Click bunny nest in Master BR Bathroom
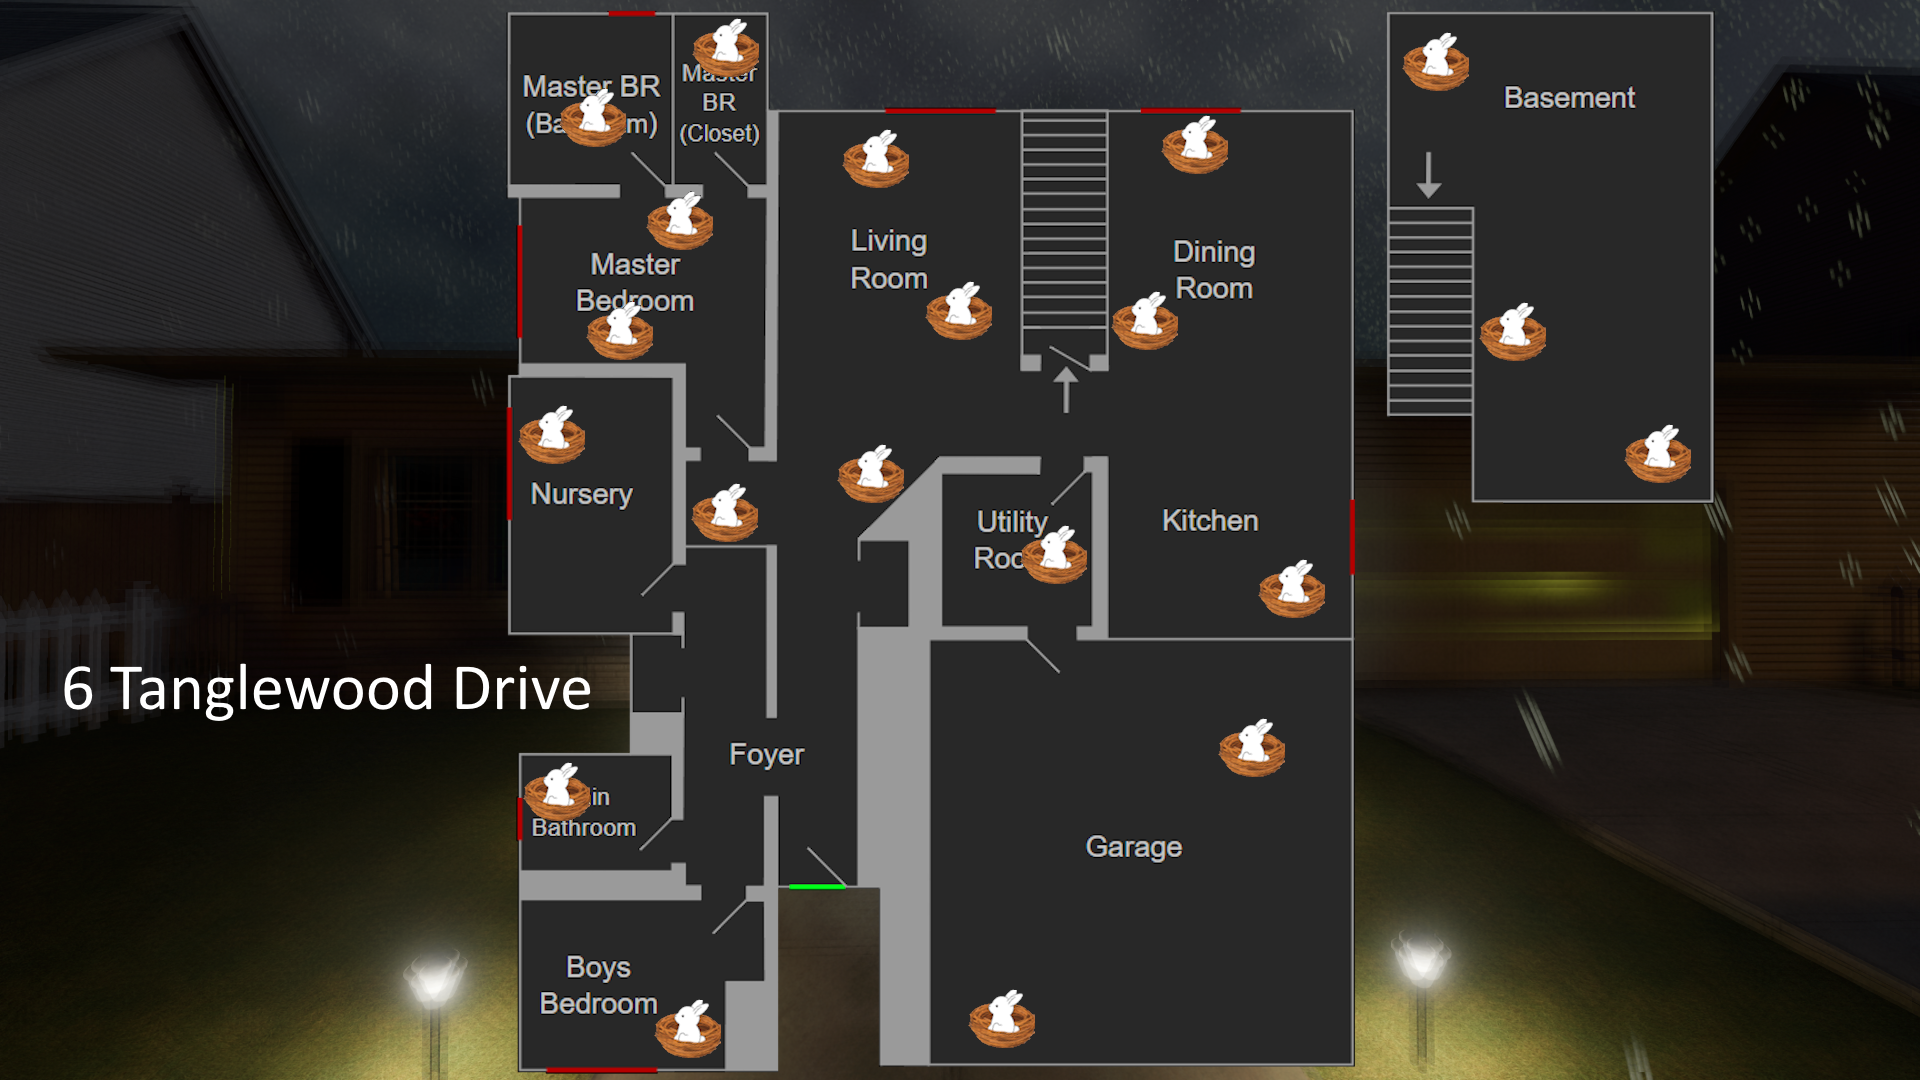 click(594, 118)
